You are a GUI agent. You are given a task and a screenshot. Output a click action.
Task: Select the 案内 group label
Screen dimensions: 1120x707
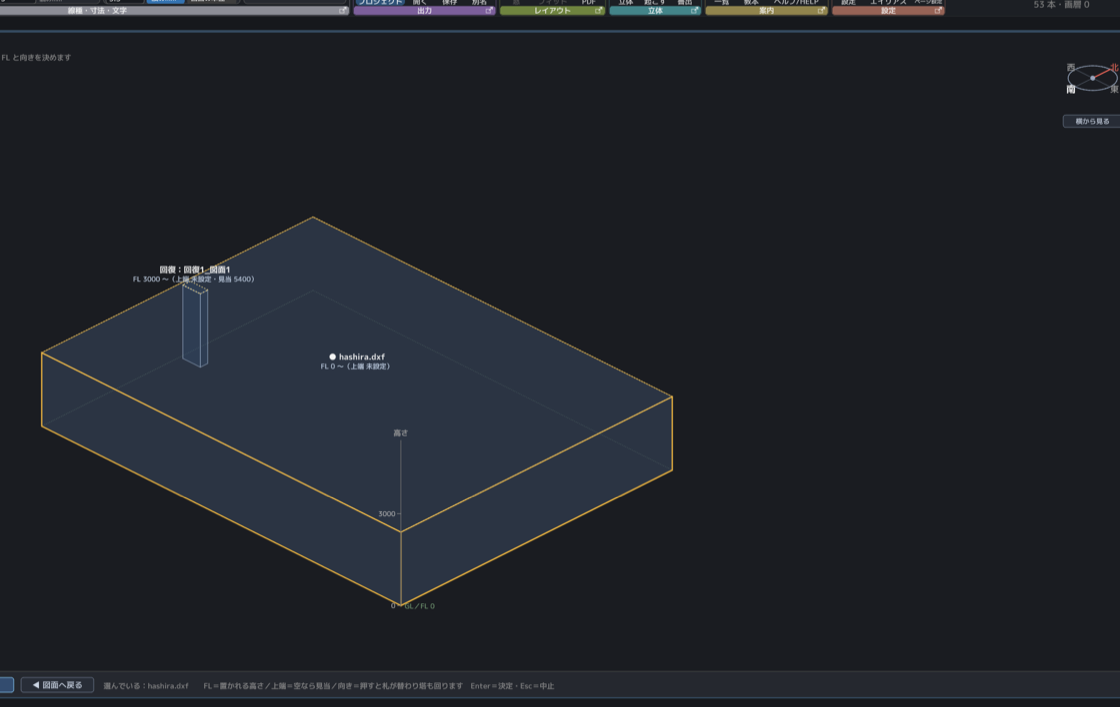click(766, 11)
